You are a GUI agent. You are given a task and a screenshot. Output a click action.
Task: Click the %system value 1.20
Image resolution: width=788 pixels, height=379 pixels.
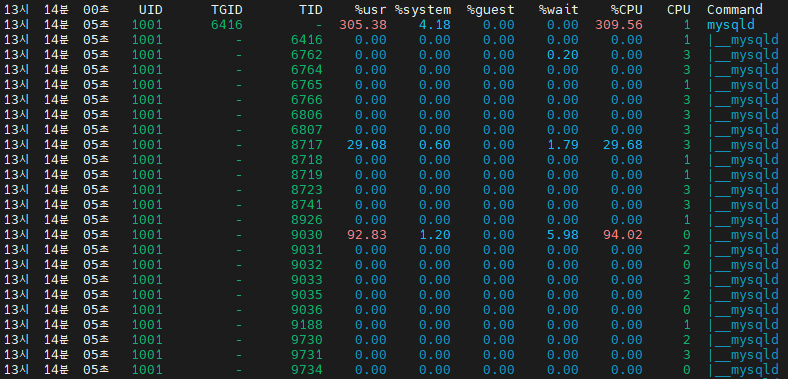click(x=435, y=235)
